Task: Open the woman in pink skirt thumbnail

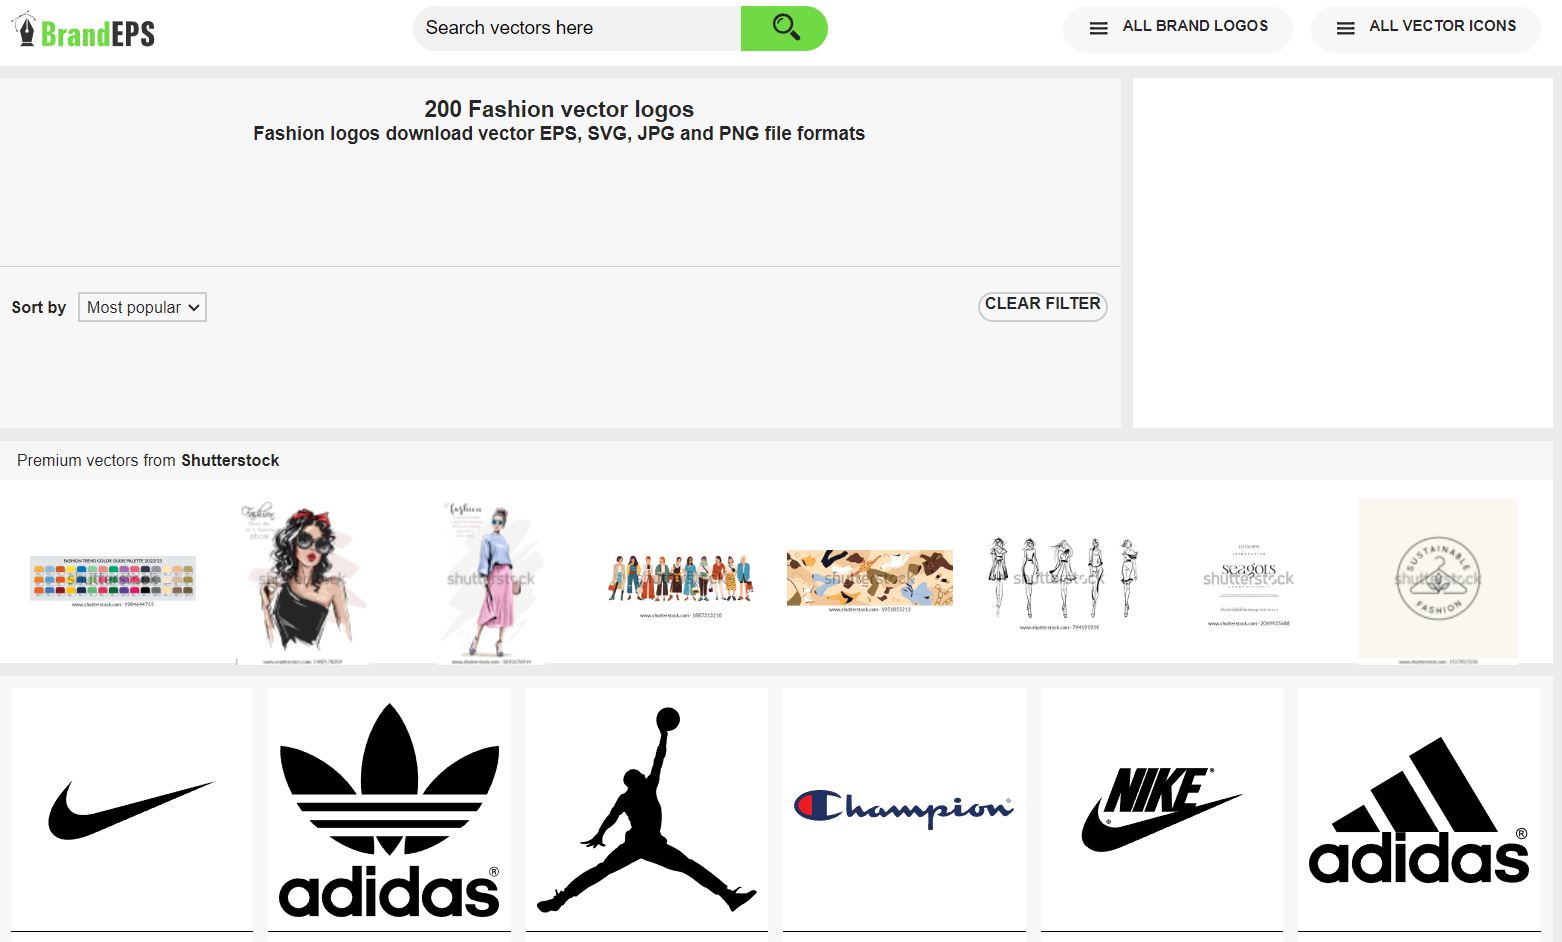Action: [491, 582]
